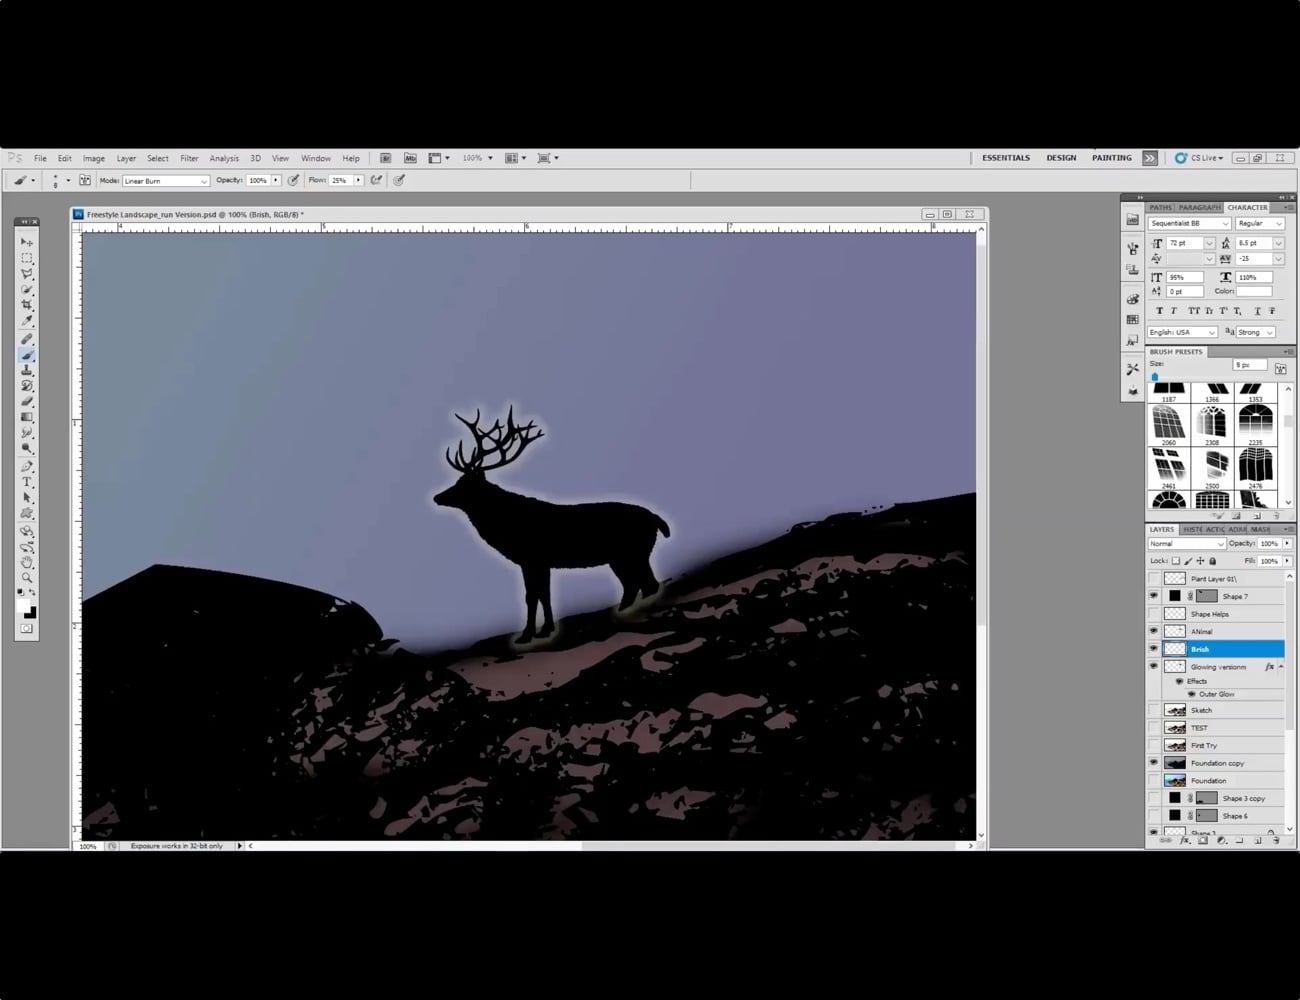Screen dimensions: 1300x1000
Task: Hide the ANimal layer
Action: pyautogui.click(x=1154, y=632)
